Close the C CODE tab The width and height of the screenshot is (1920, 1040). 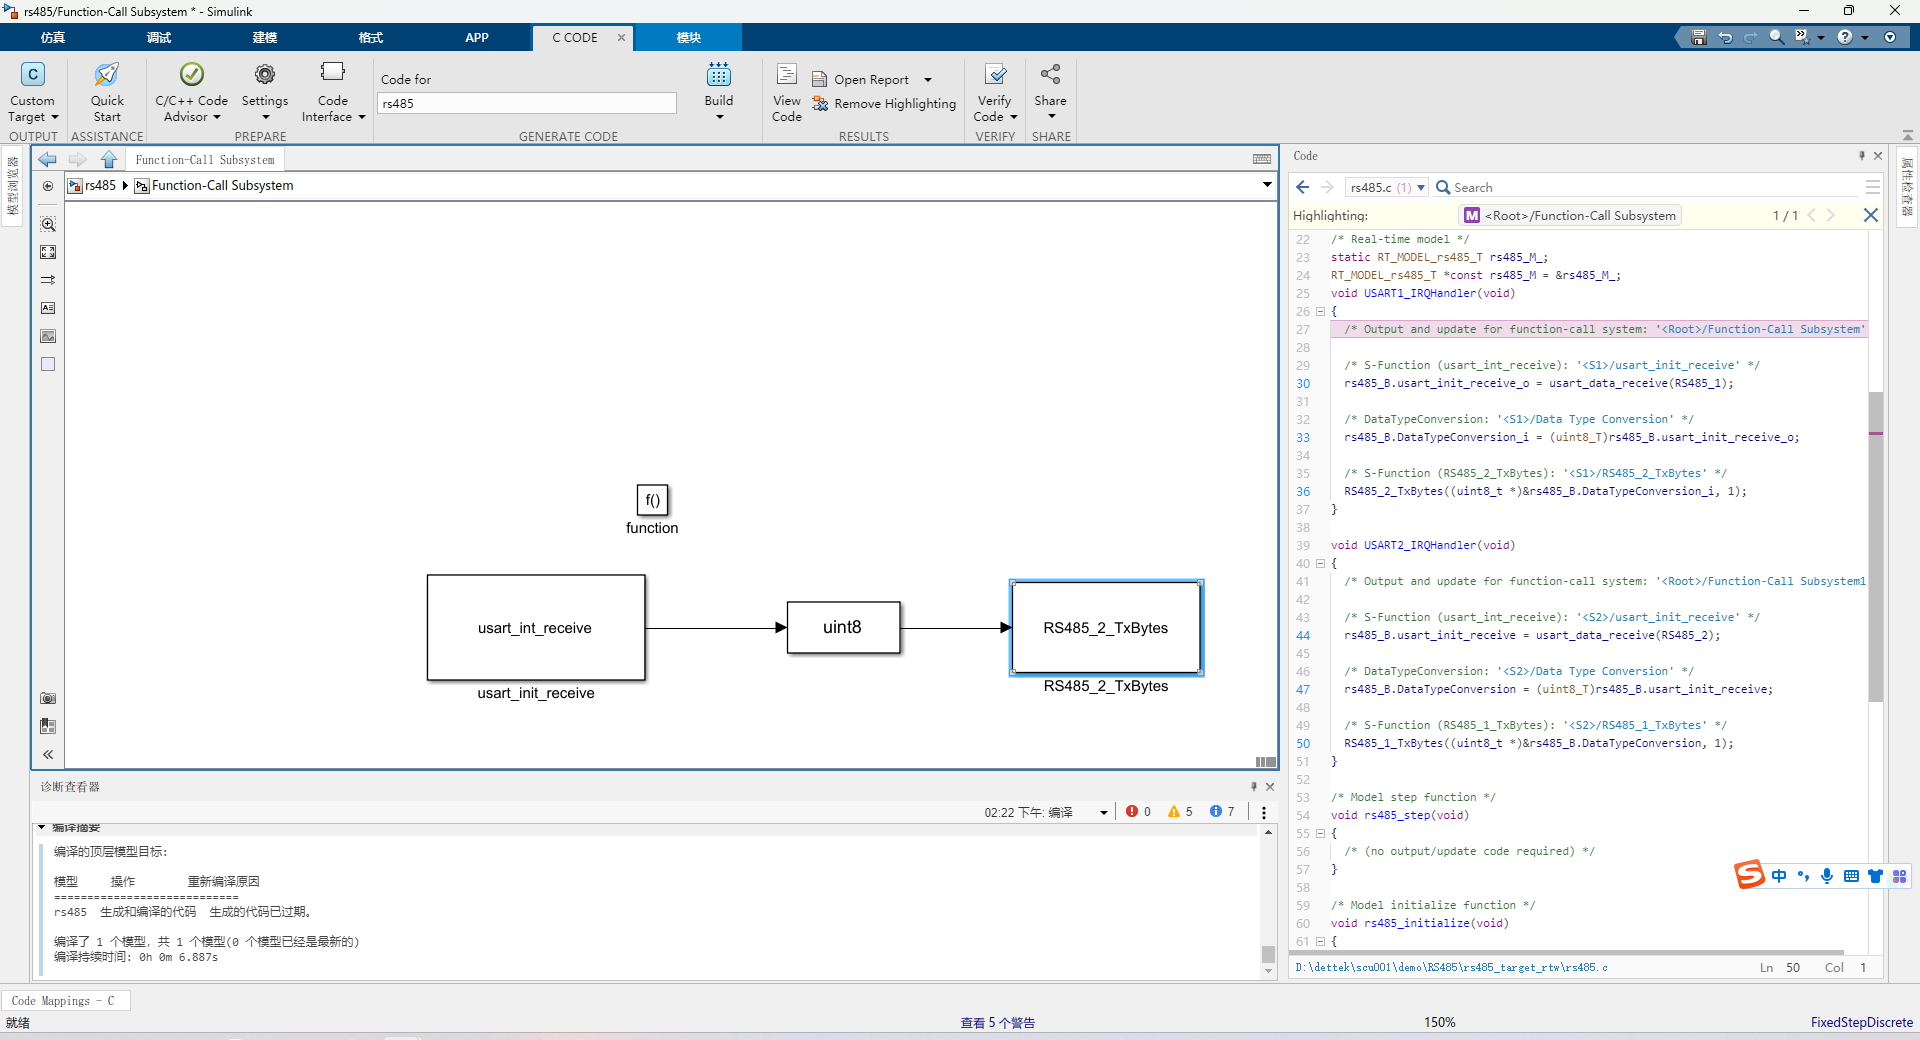[621, 37]
